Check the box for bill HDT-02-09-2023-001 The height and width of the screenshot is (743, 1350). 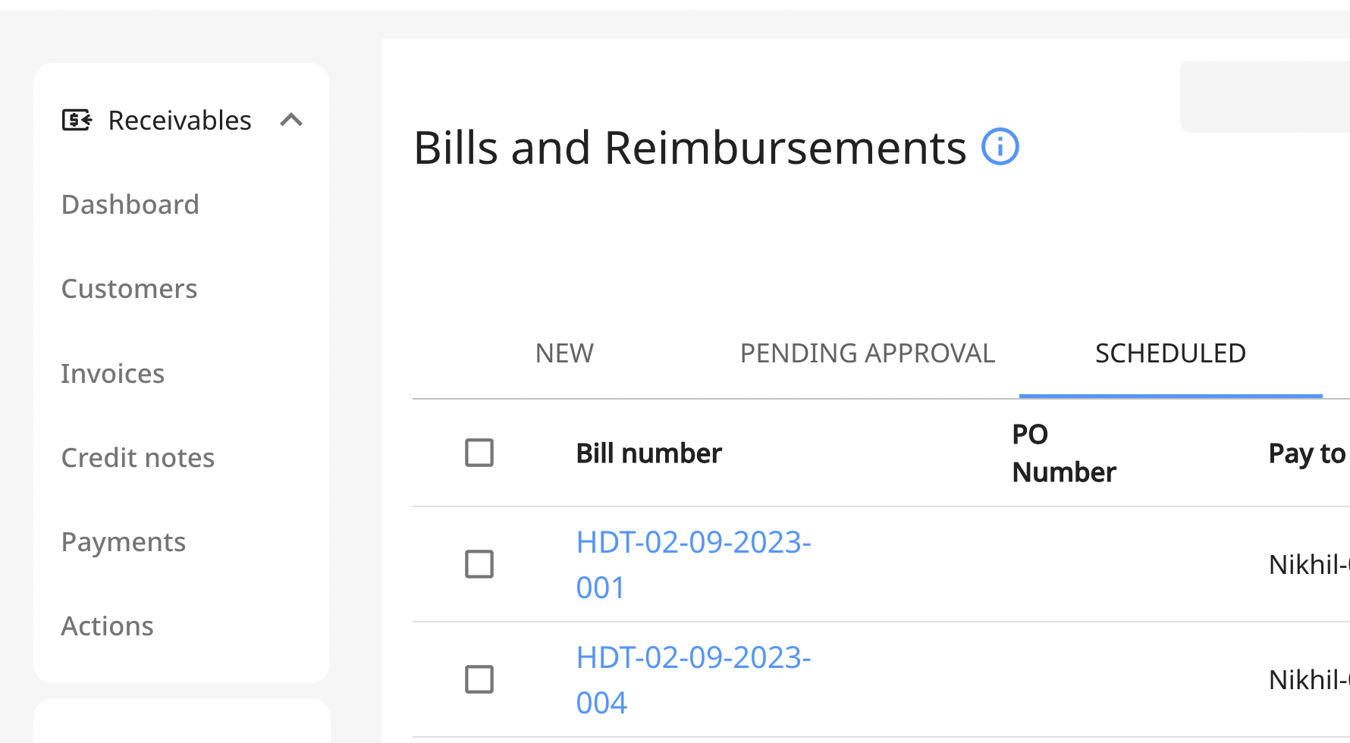479,564
